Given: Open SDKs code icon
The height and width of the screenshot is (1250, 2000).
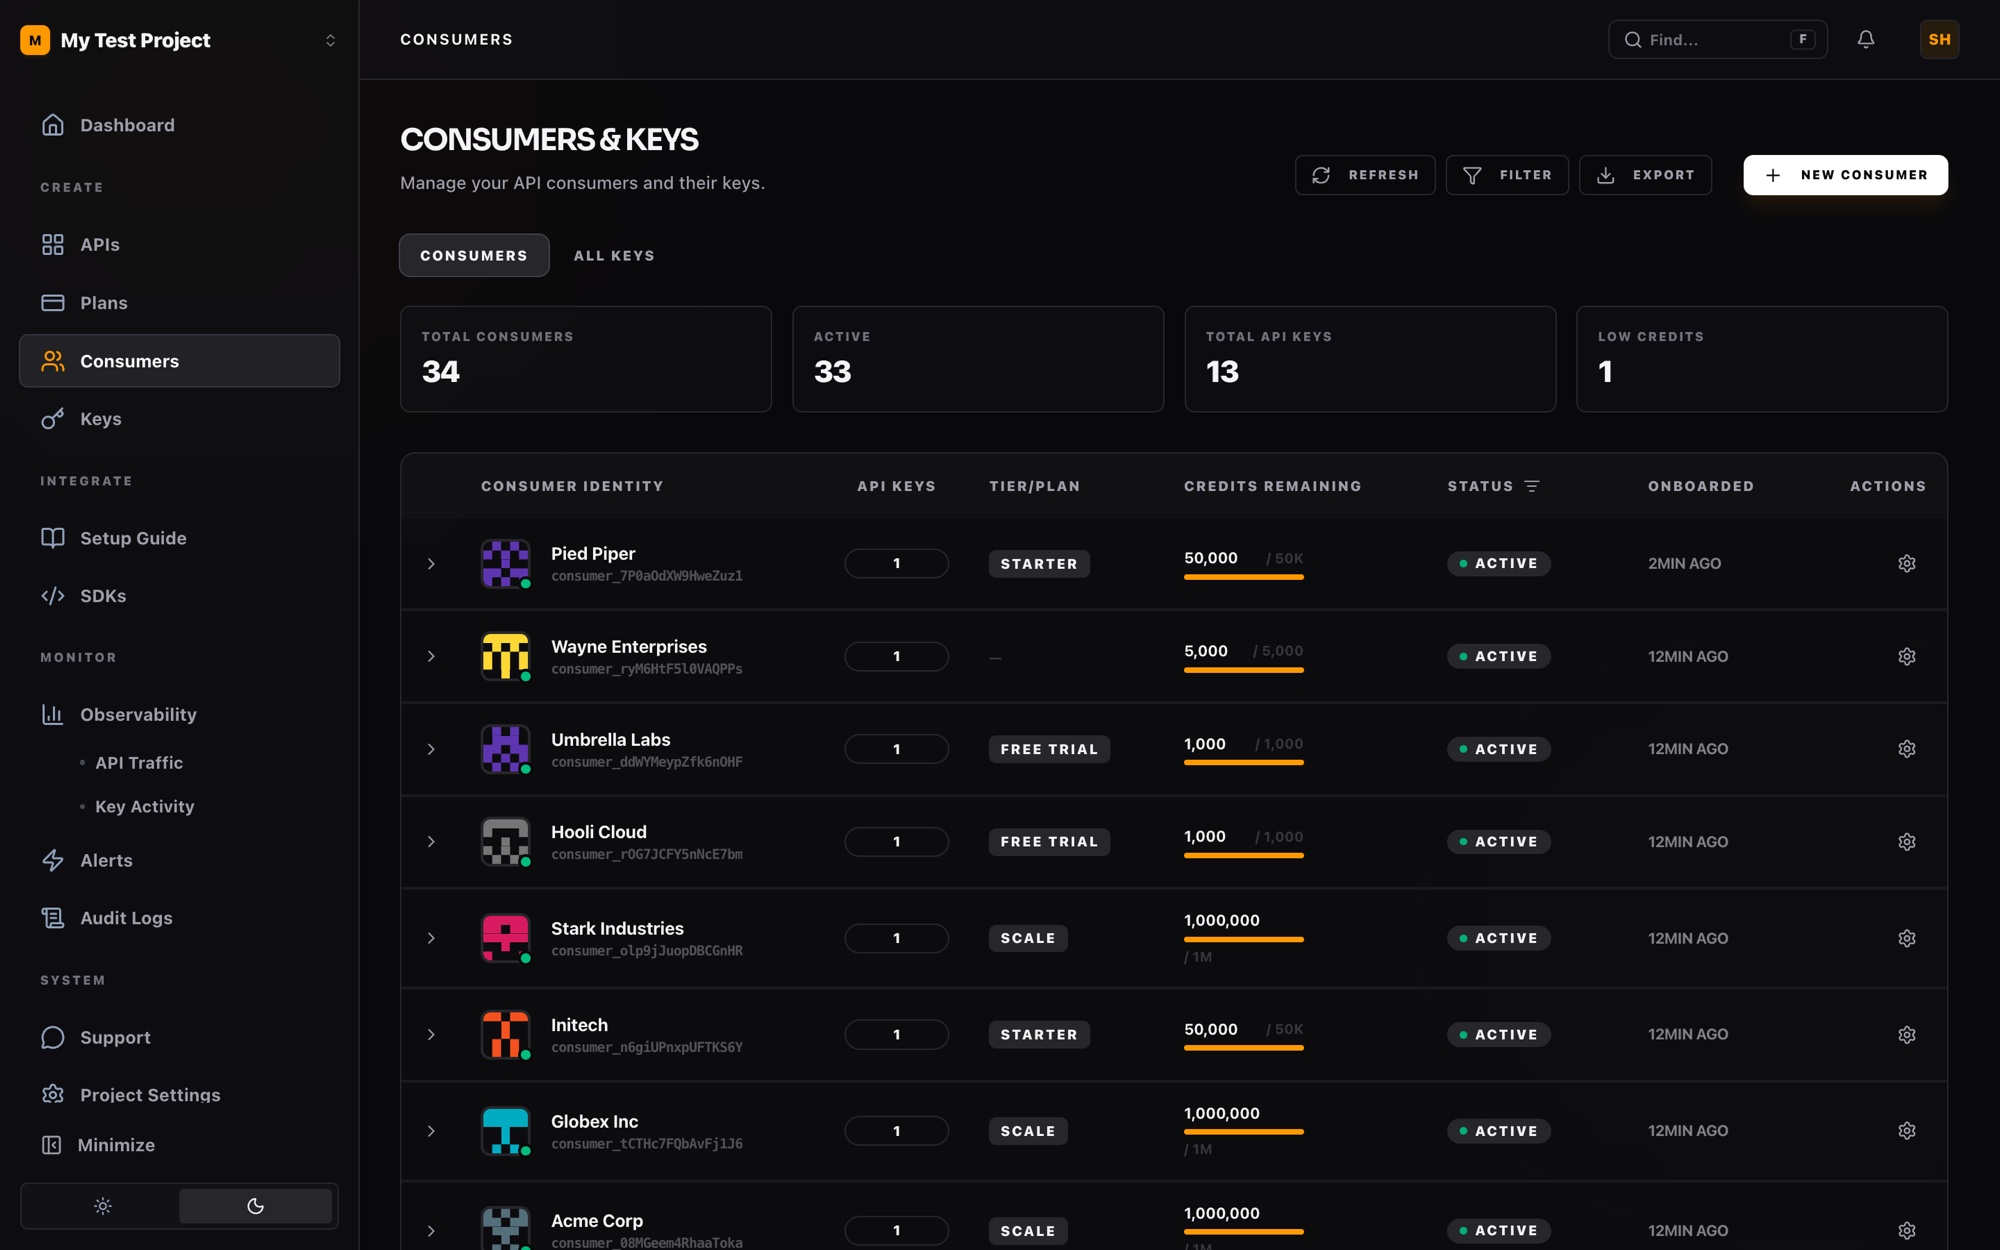Looking at the screenshot, I should click(x=53, y=596).
